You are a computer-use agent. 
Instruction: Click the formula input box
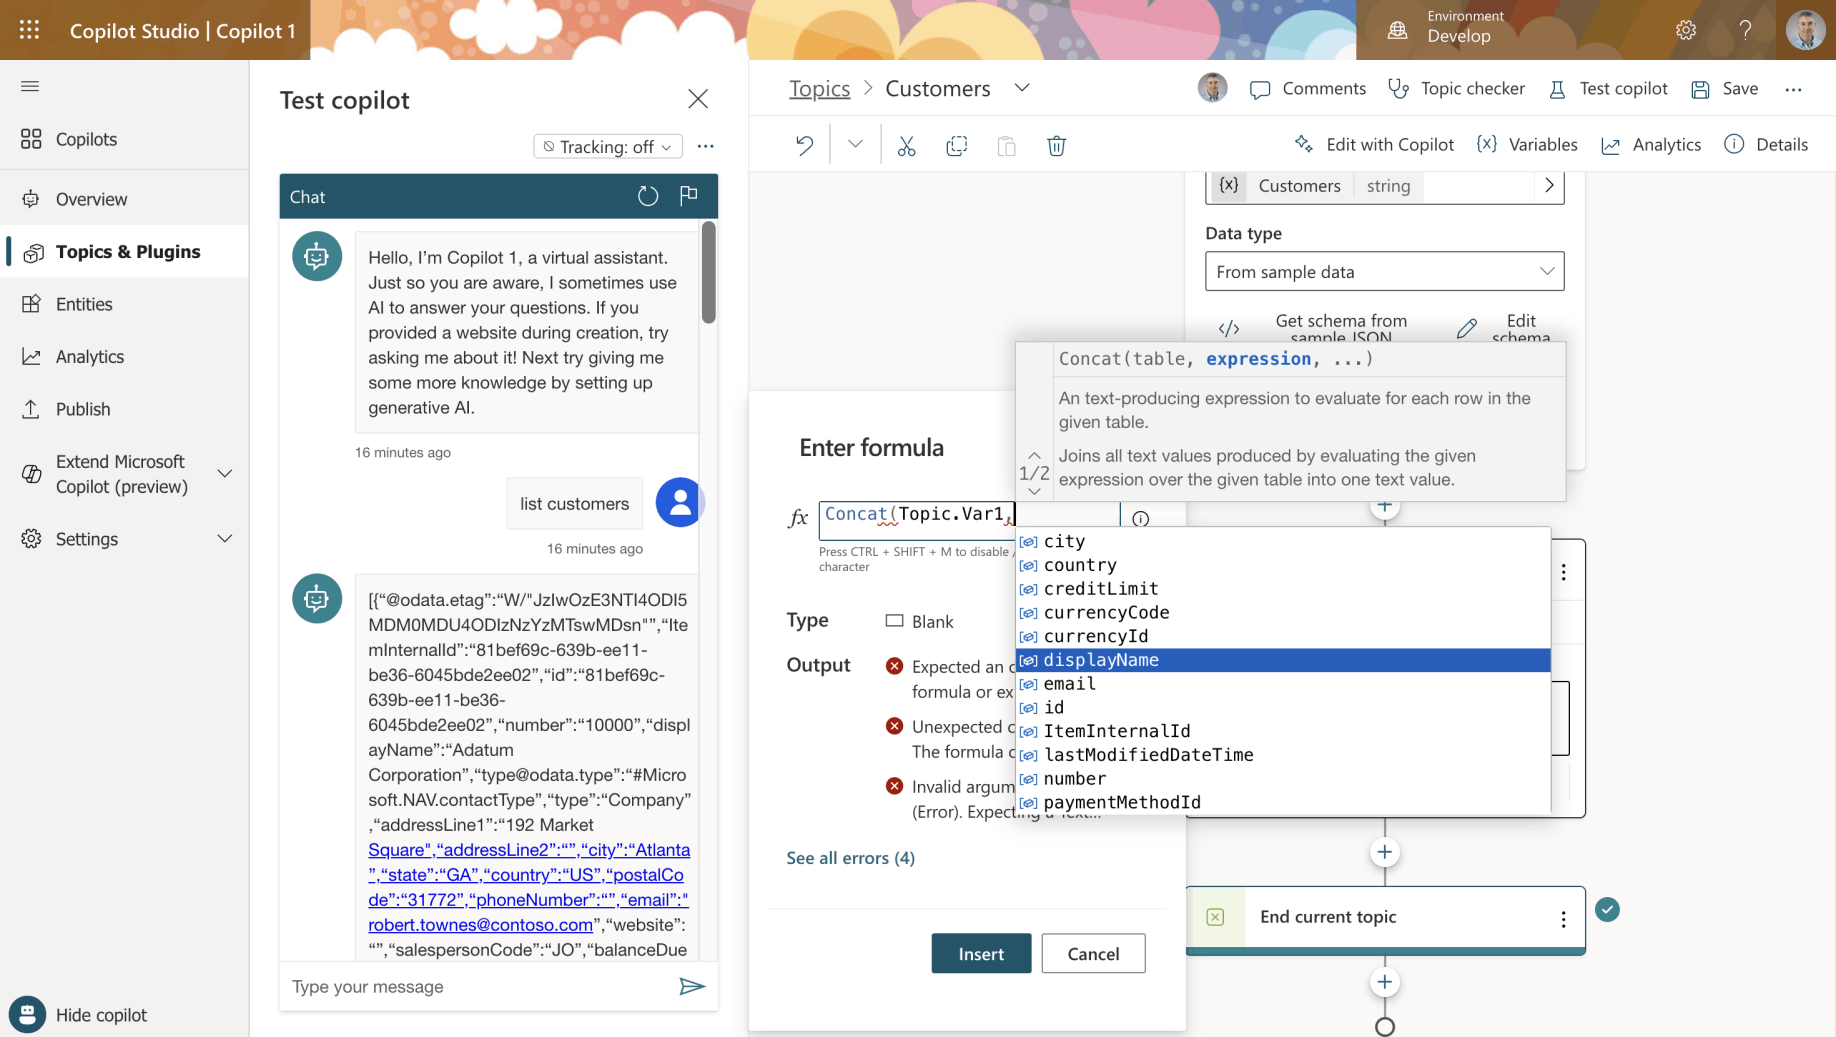pos(969,521)
